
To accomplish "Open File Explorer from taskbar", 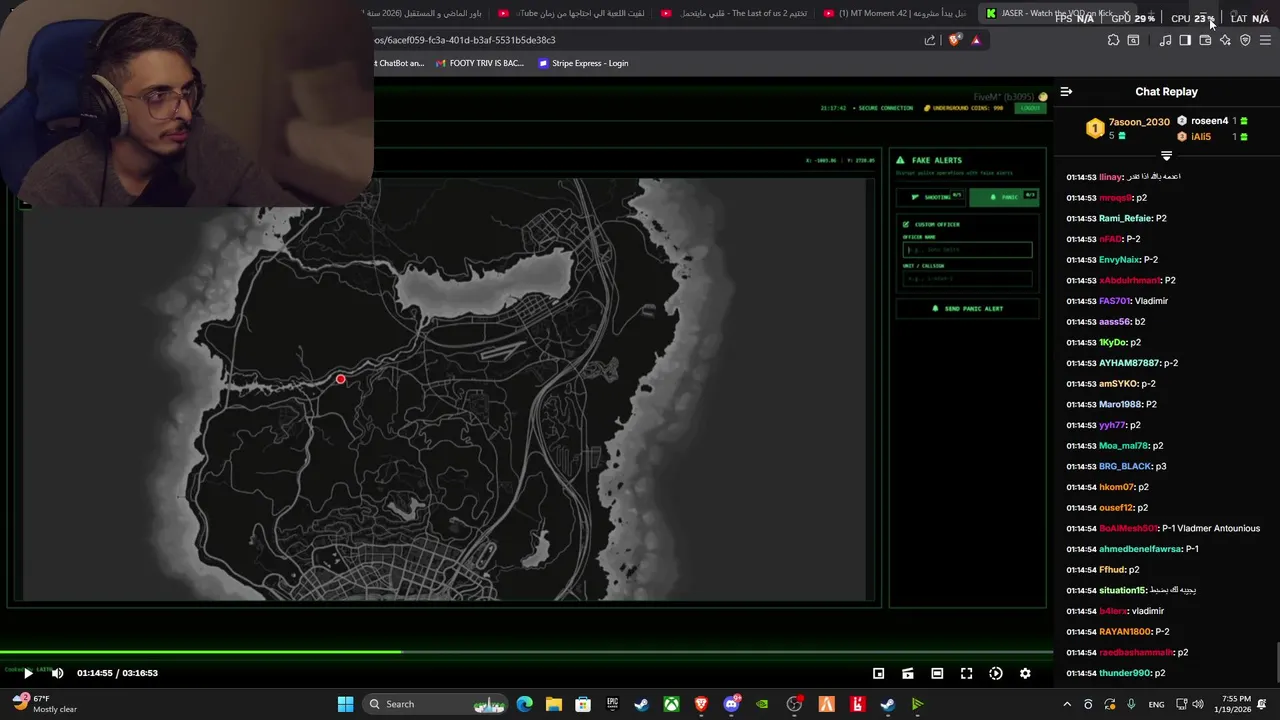I will (x=554, y=704).
